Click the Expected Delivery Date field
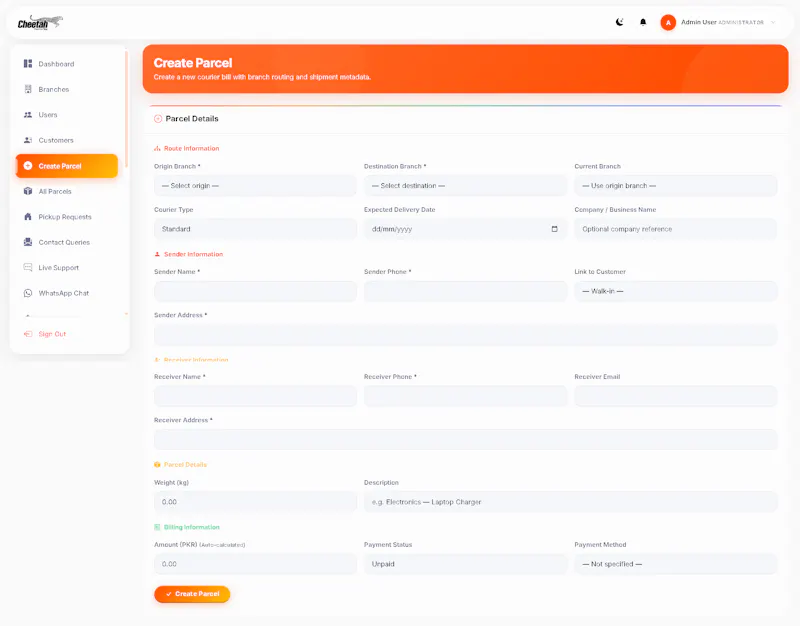800x626 pixels. (x=465, y=229)
